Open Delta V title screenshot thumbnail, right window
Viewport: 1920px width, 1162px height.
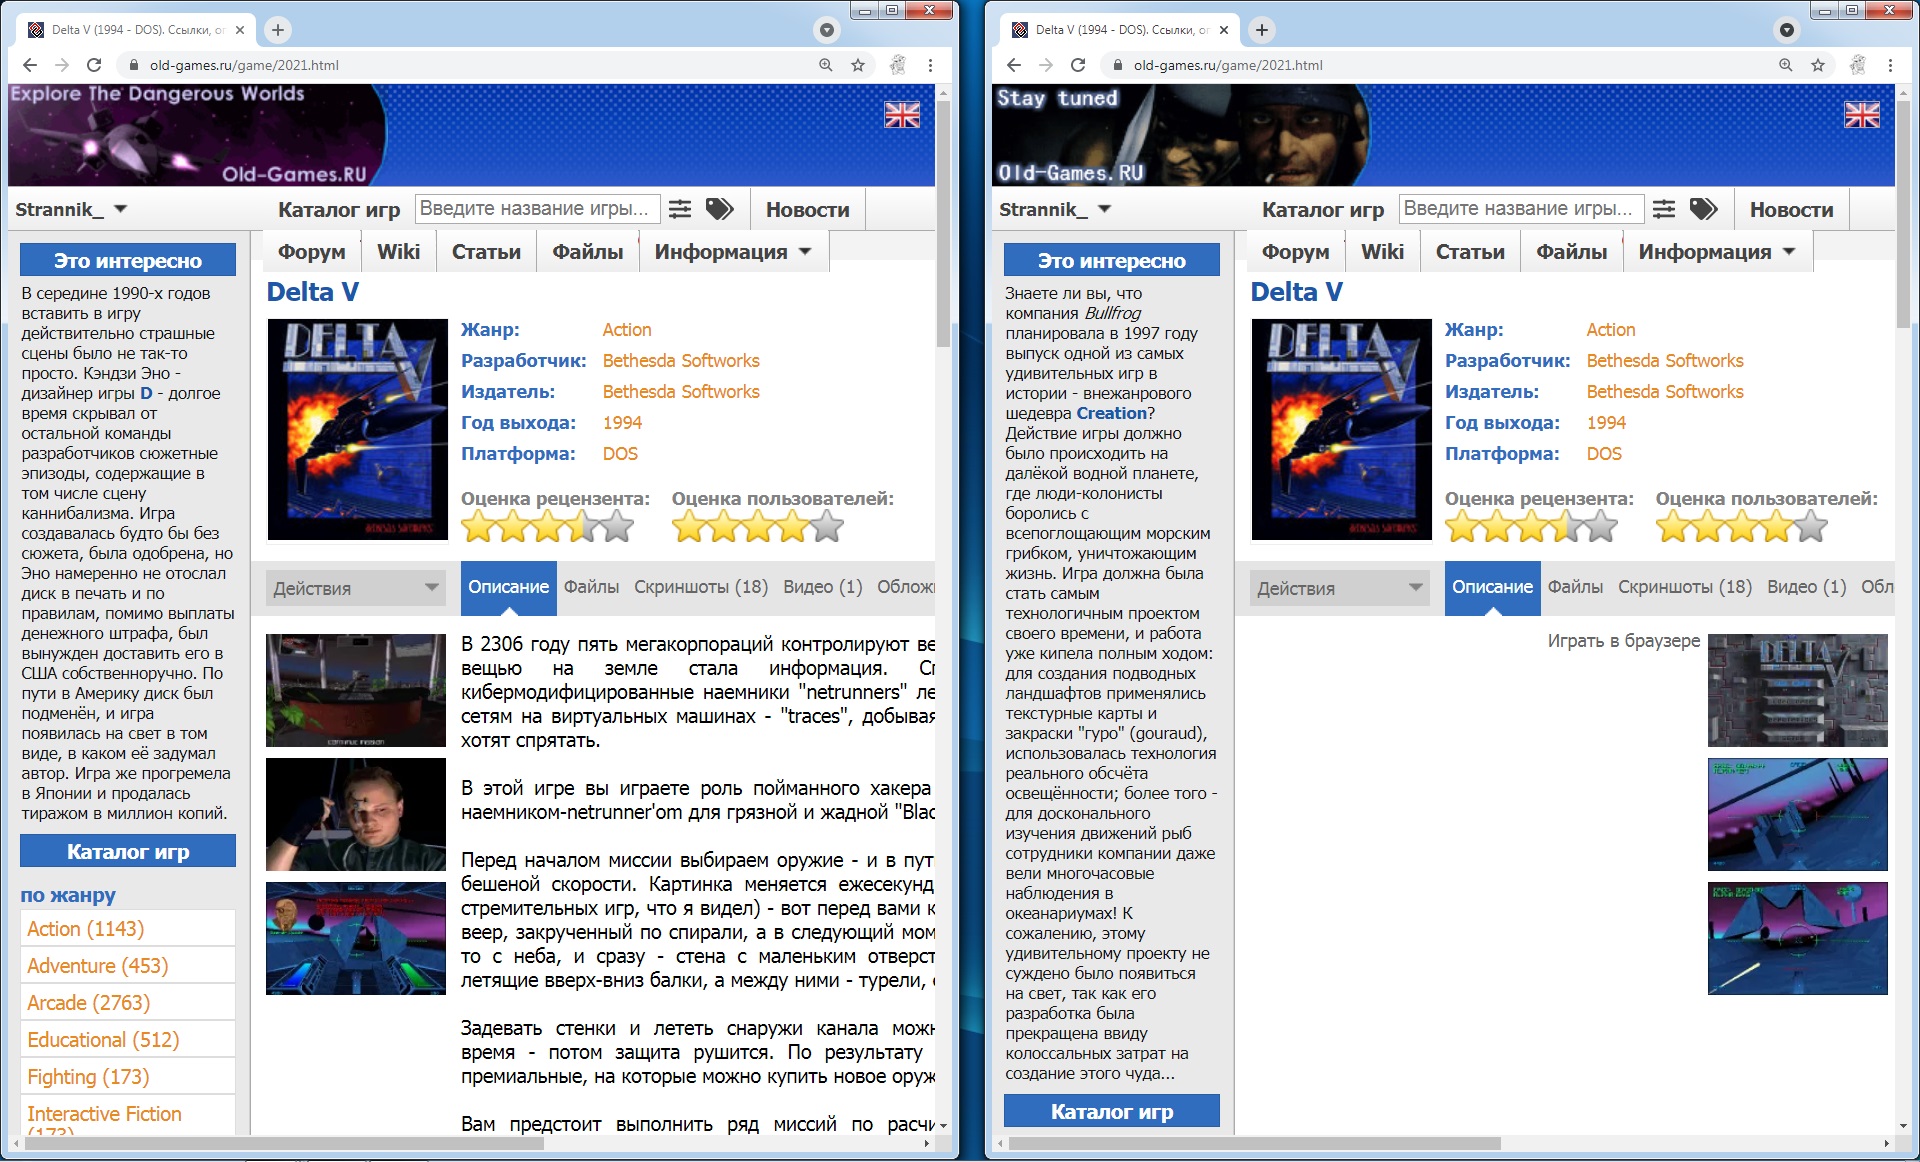(x=1797, y=691)
